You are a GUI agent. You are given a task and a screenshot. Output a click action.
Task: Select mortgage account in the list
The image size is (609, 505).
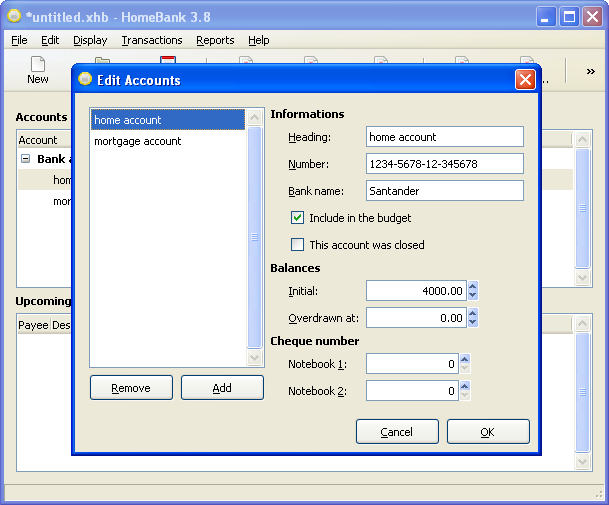pyautogui.click(x=168, y=141)
